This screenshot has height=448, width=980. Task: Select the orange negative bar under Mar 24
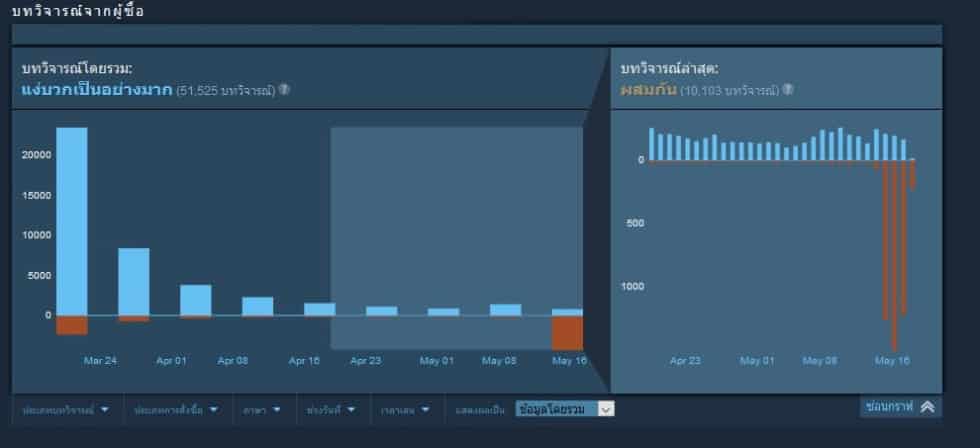[72, 325]
